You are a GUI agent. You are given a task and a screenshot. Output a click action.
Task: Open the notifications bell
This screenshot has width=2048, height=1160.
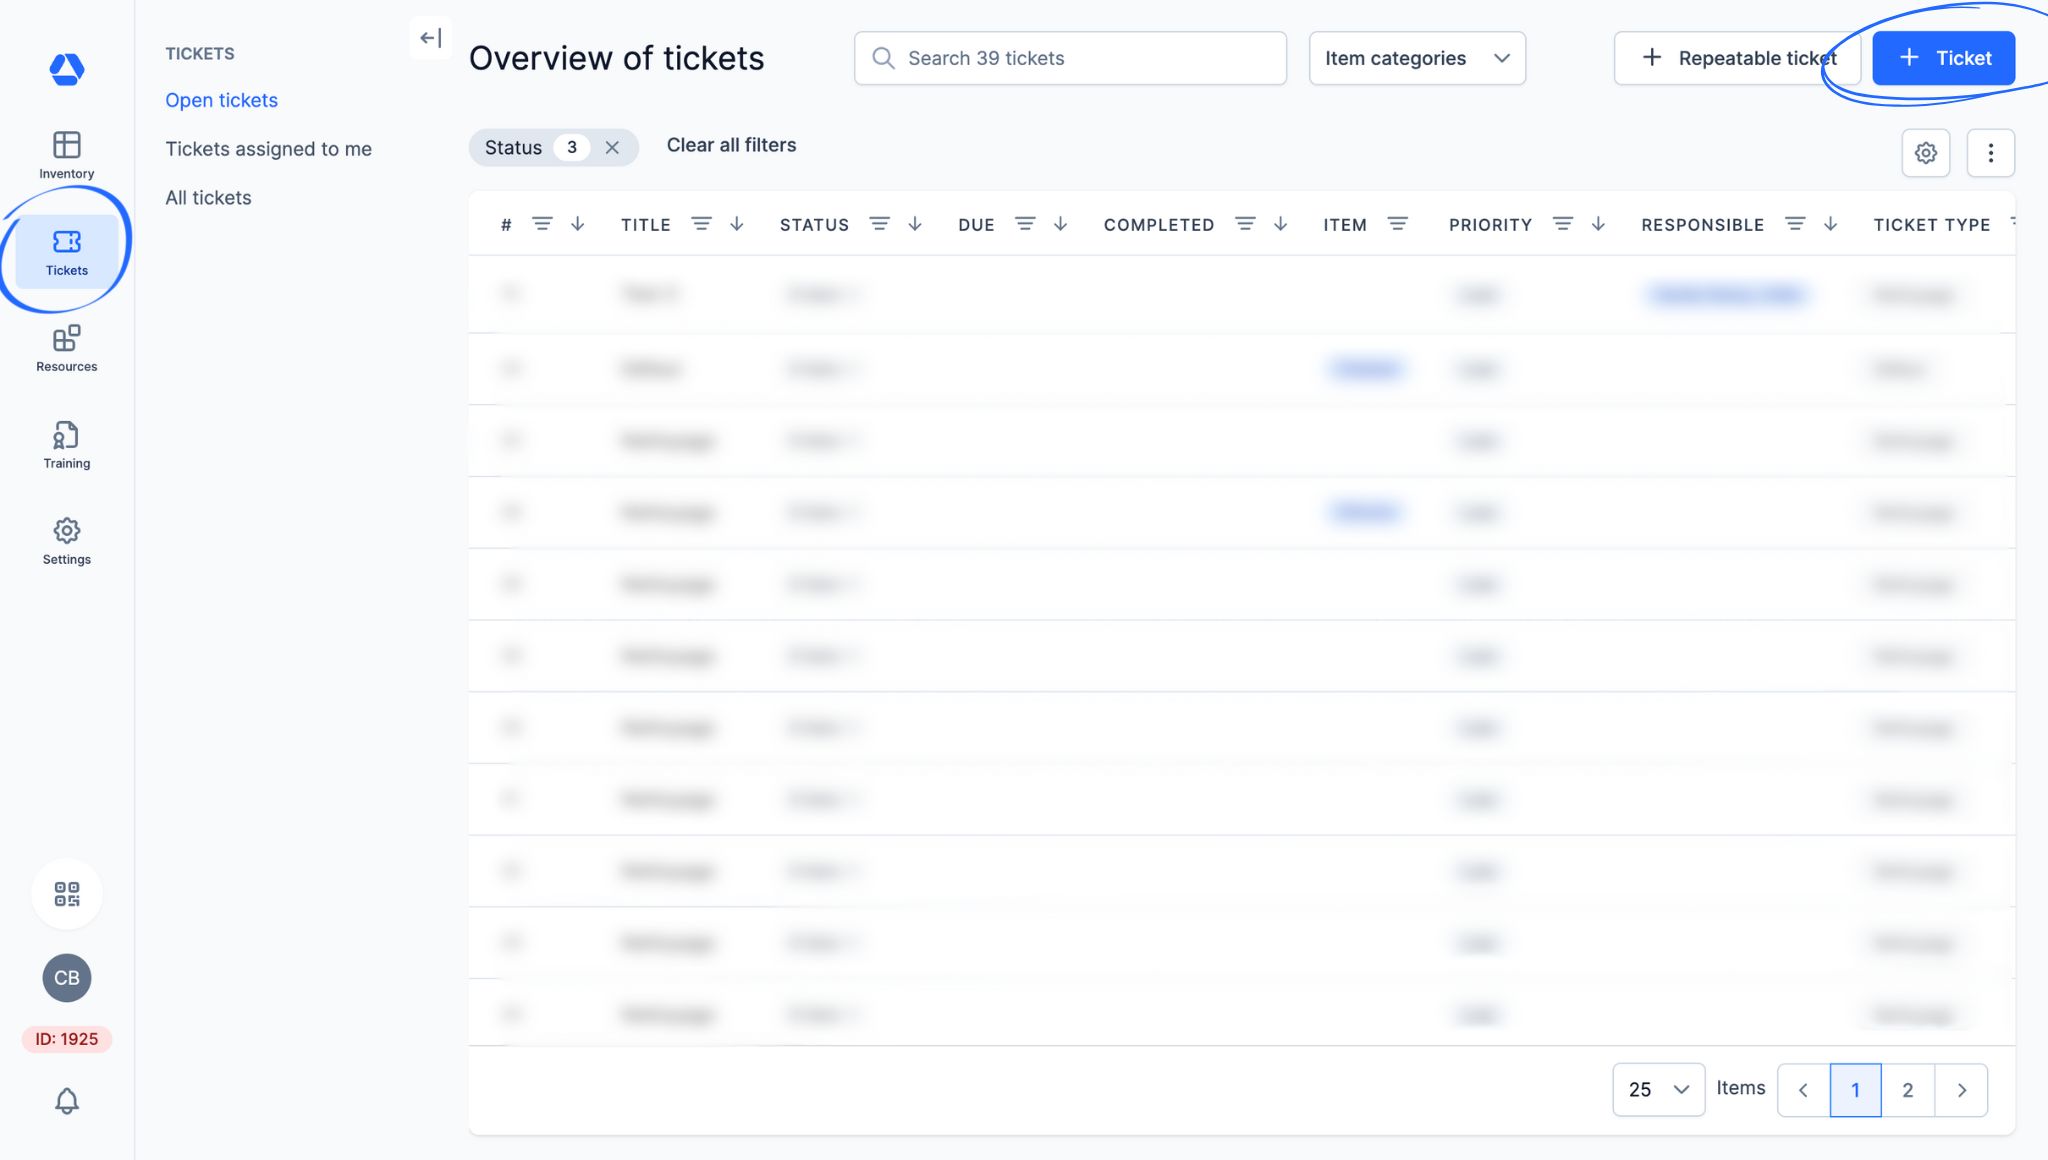[66, 1101]
